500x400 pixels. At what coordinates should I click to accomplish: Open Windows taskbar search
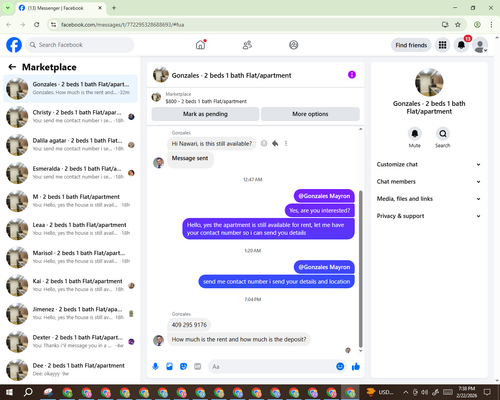pos(28,392)
